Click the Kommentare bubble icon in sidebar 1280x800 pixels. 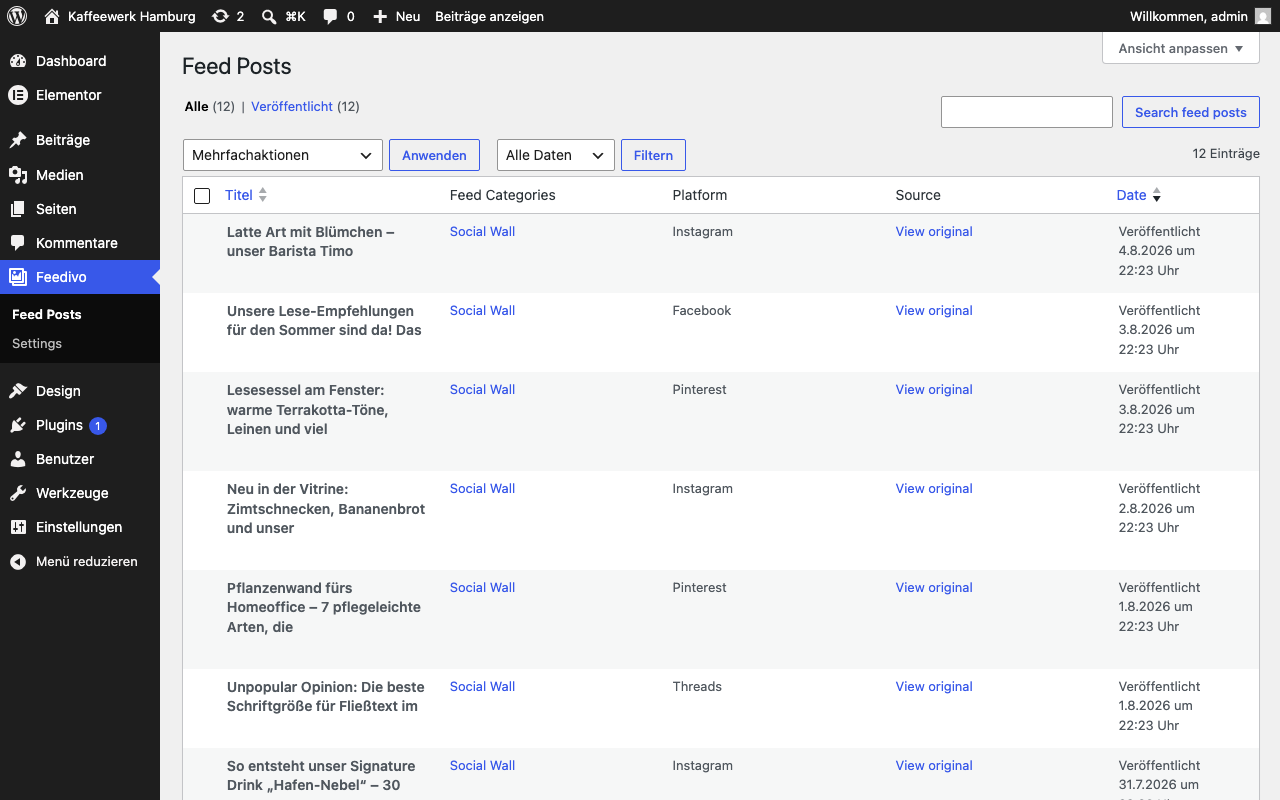click(18, 243)
